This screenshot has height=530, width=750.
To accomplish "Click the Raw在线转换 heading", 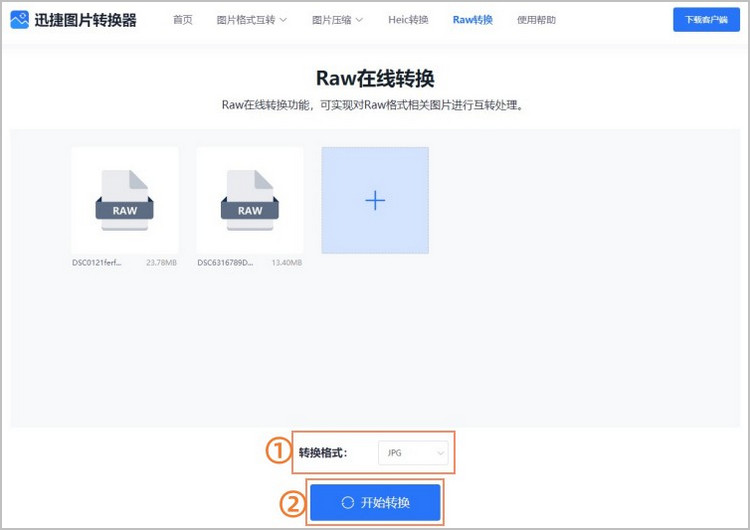I will click(x=375, y=78).
